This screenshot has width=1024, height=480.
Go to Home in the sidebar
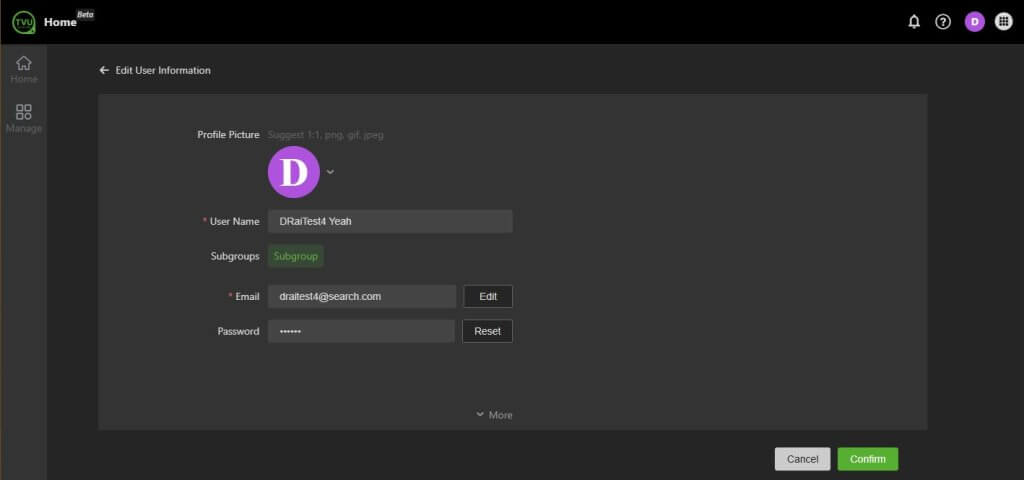pos(24,69)
